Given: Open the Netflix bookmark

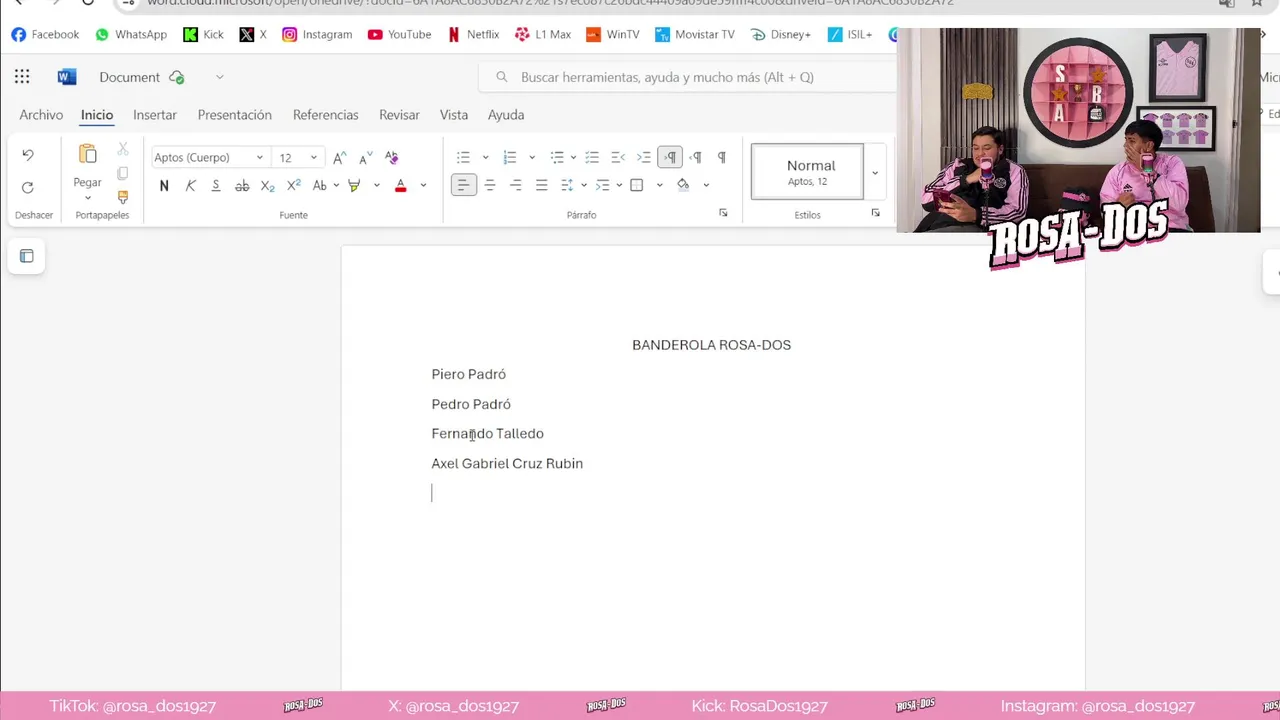Looking at the screenshot, I should pos(473,34).
